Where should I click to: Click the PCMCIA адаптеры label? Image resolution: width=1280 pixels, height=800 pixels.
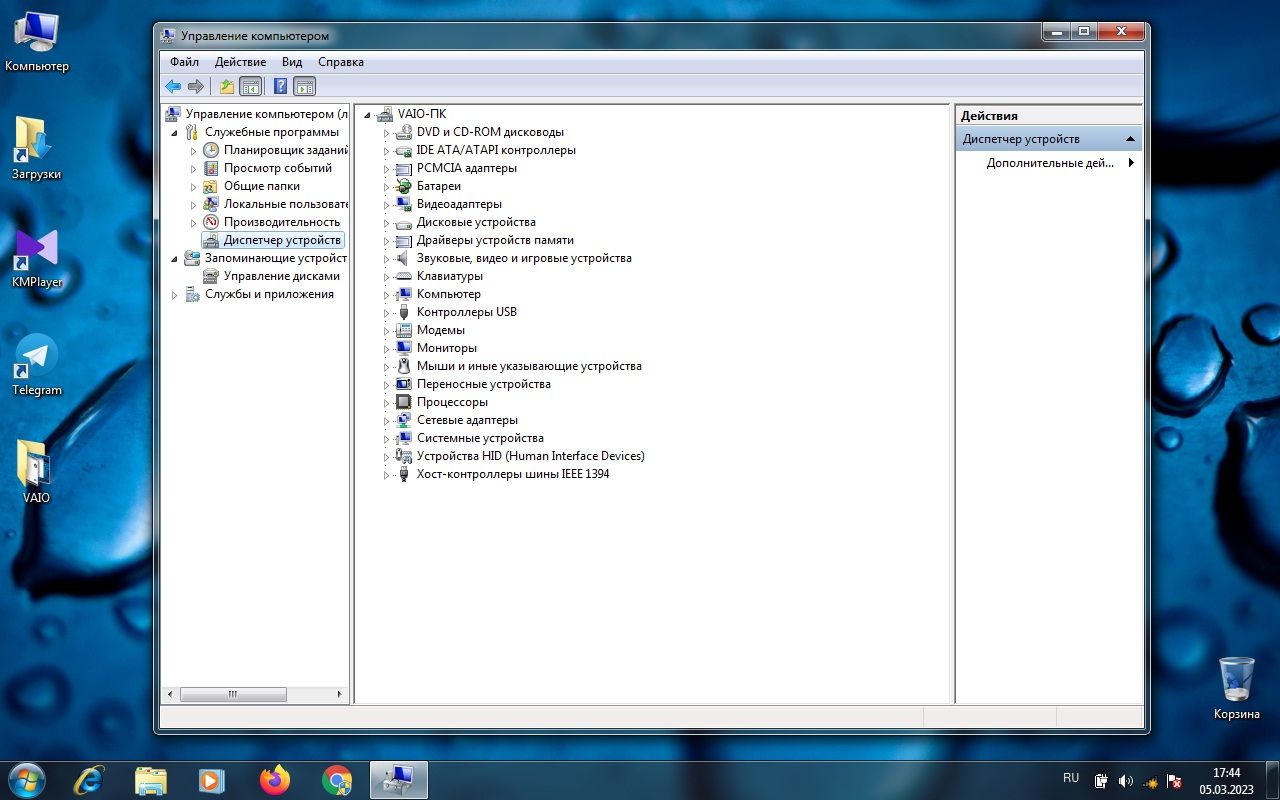[467, 168]
